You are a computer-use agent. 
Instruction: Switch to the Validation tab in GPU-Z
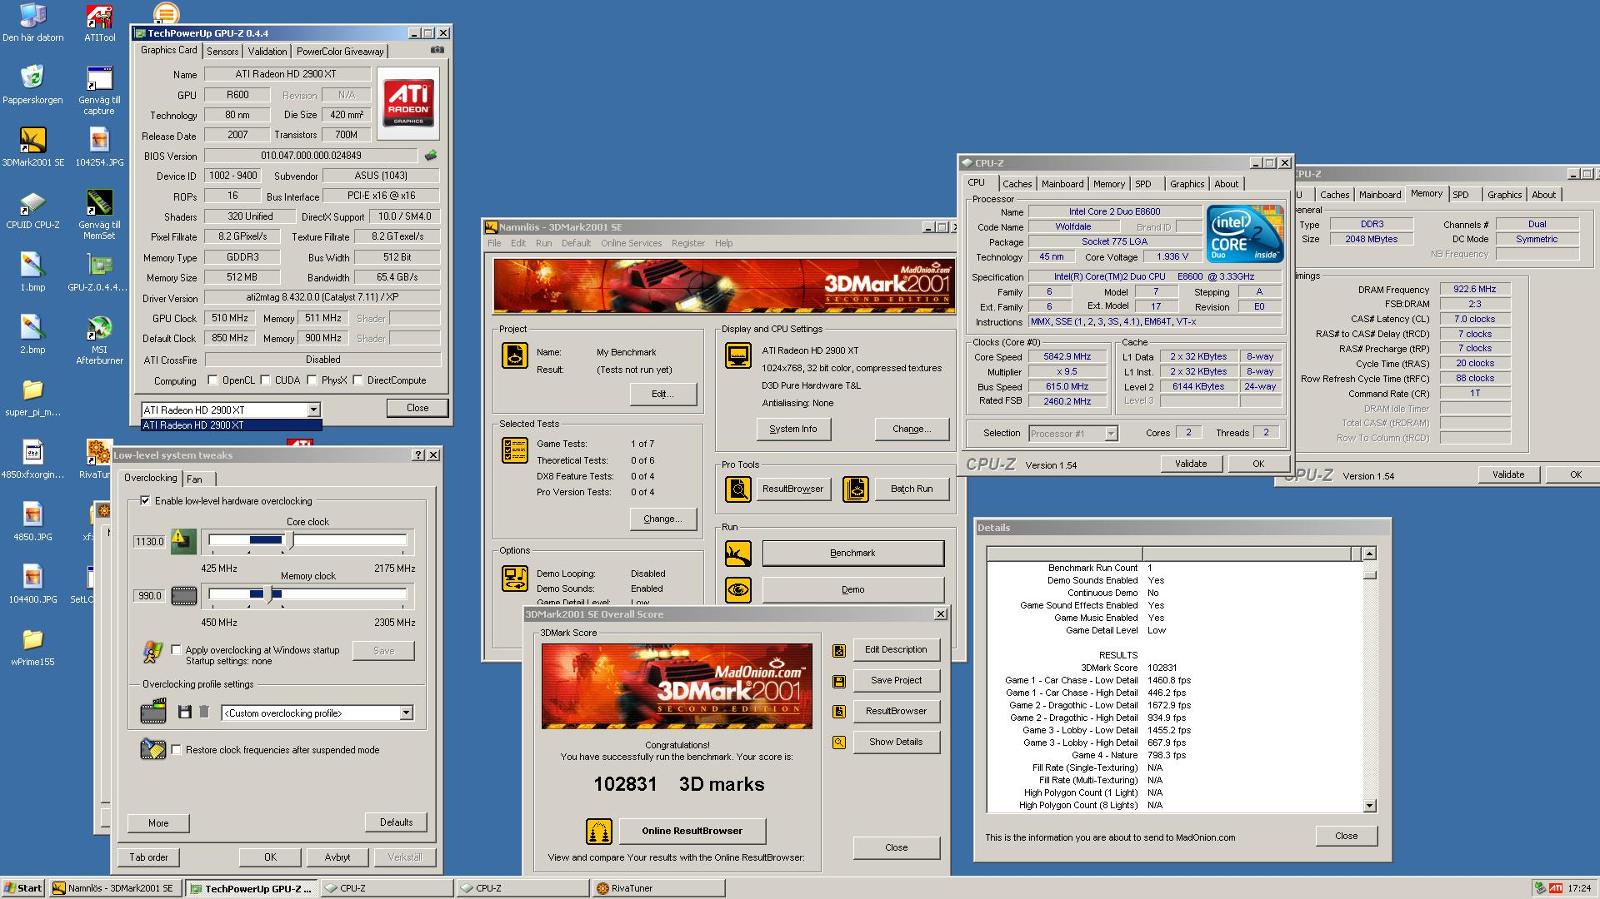[x=267, y=51]
